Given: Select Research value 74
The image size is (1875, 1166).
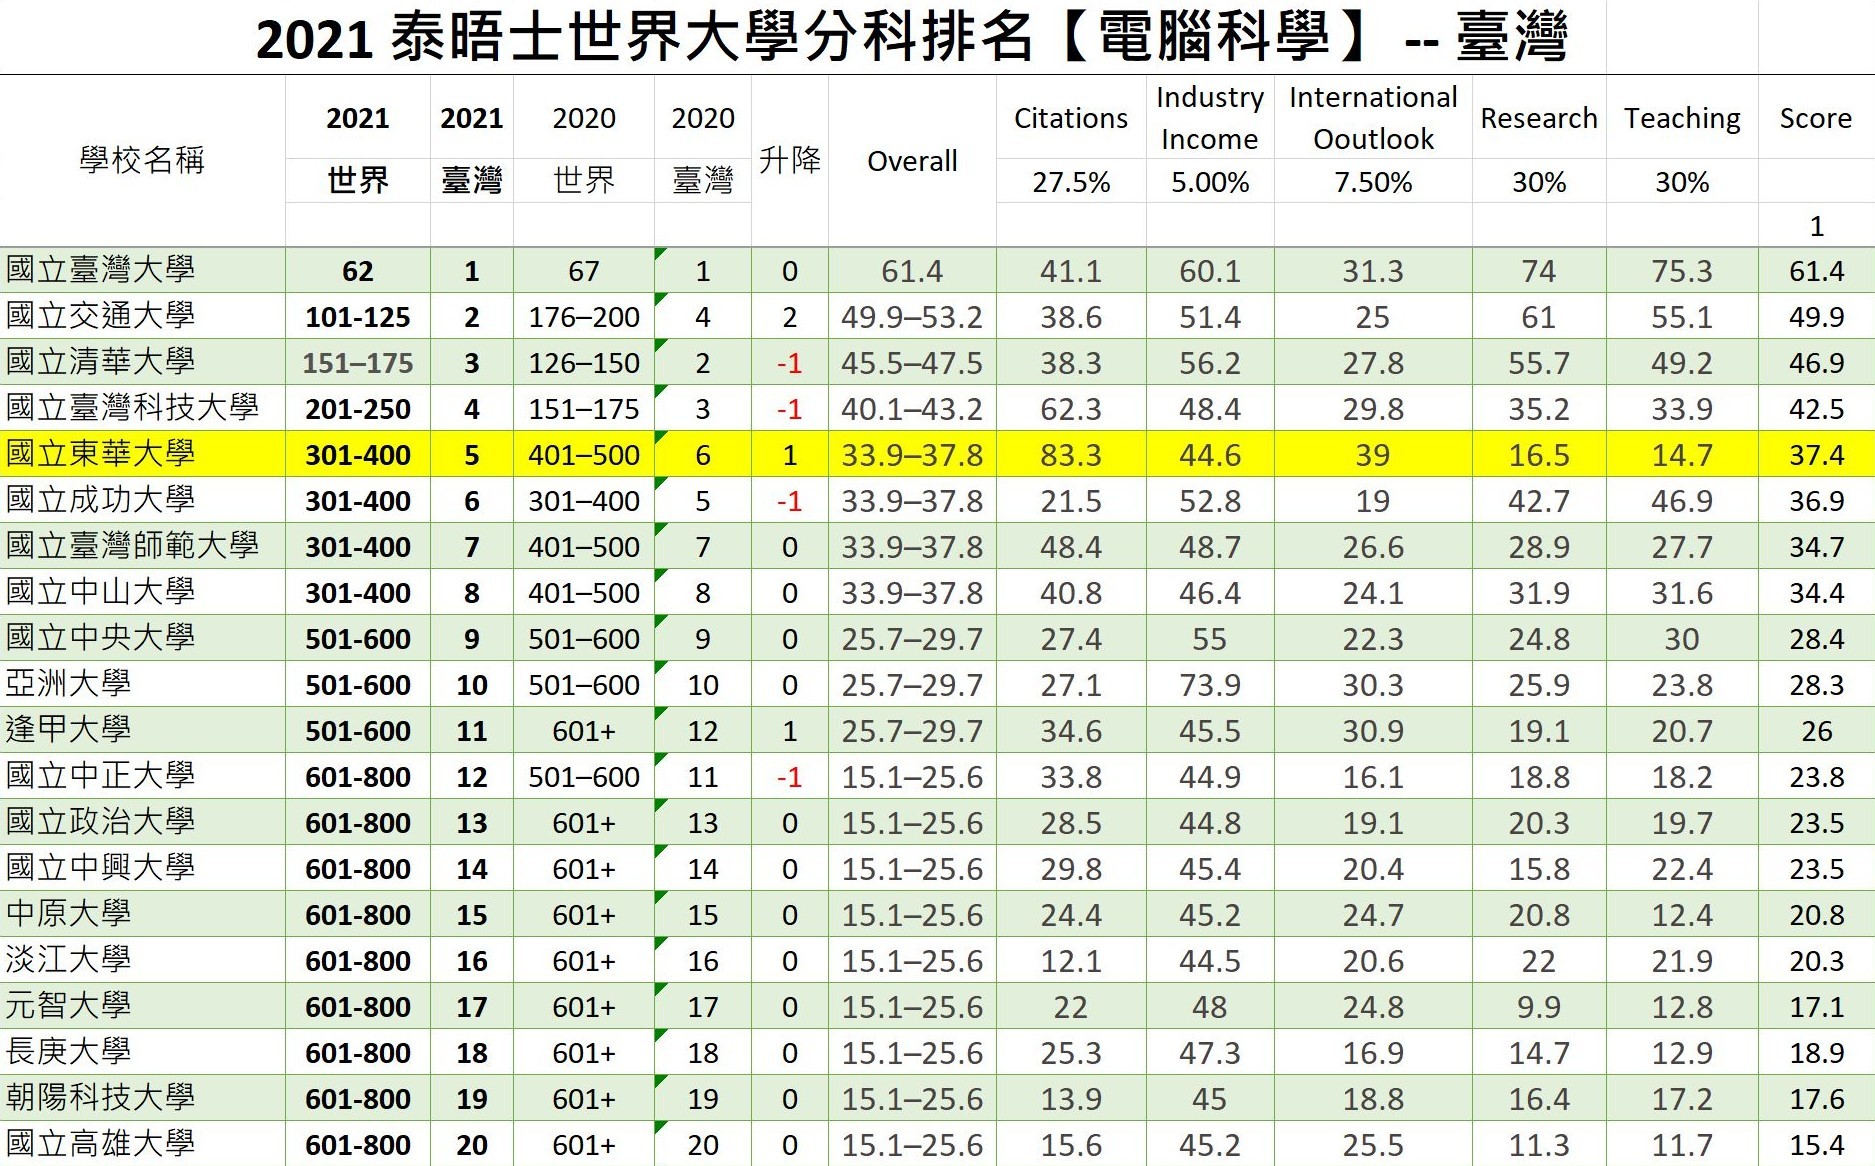Looking at the screenshot, I should (1539, 270).
